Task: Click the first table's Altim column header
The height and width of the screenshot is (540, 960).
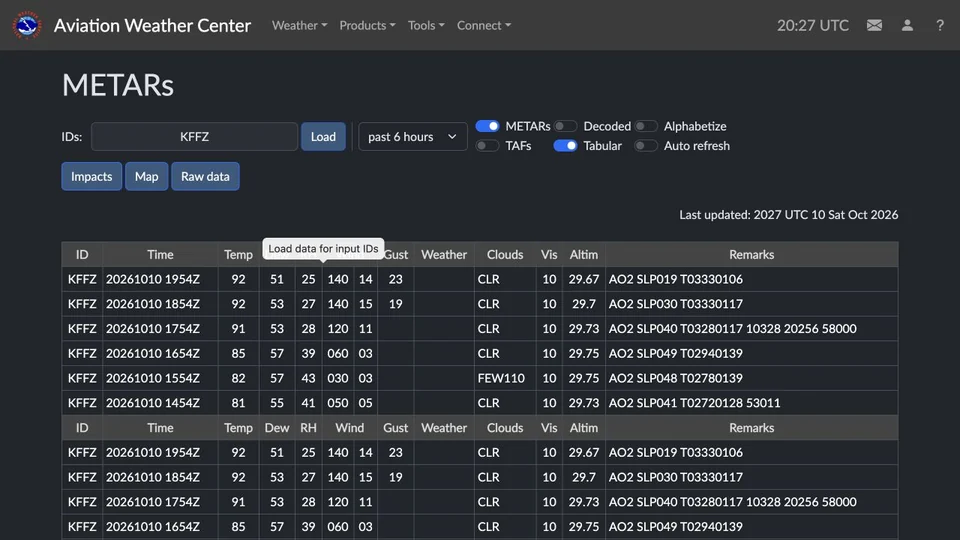Action: (x=584, y=255)
